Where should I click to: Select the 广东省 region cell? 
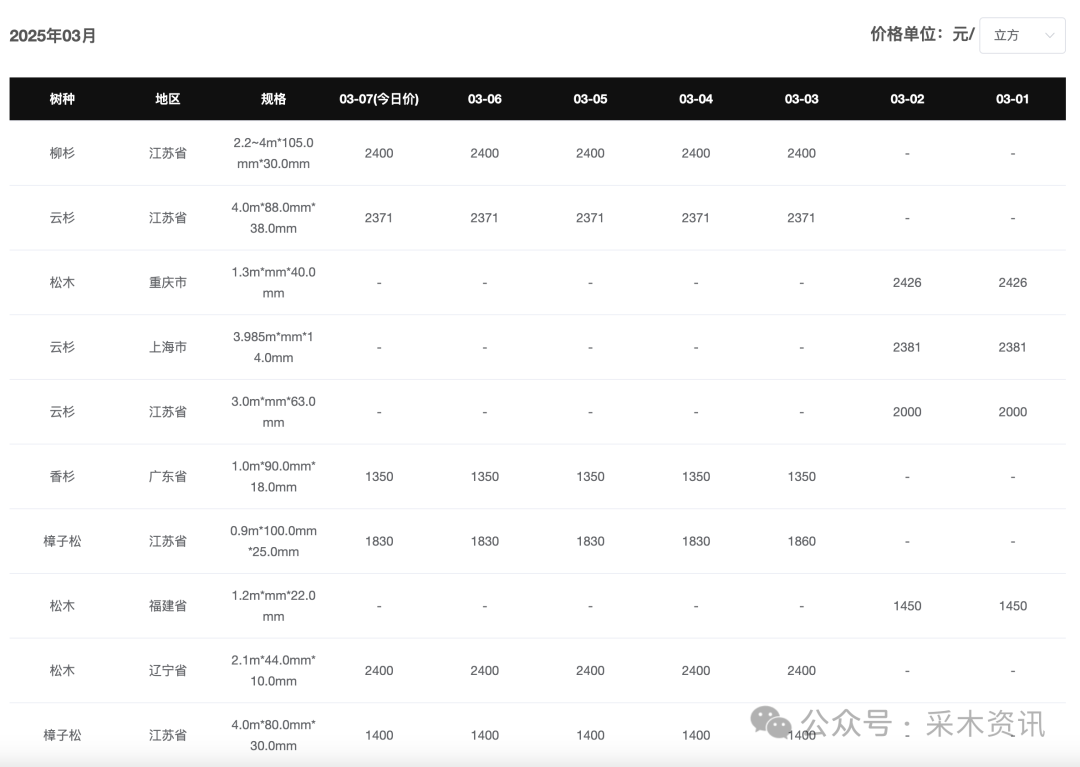(x=167, y=476)
